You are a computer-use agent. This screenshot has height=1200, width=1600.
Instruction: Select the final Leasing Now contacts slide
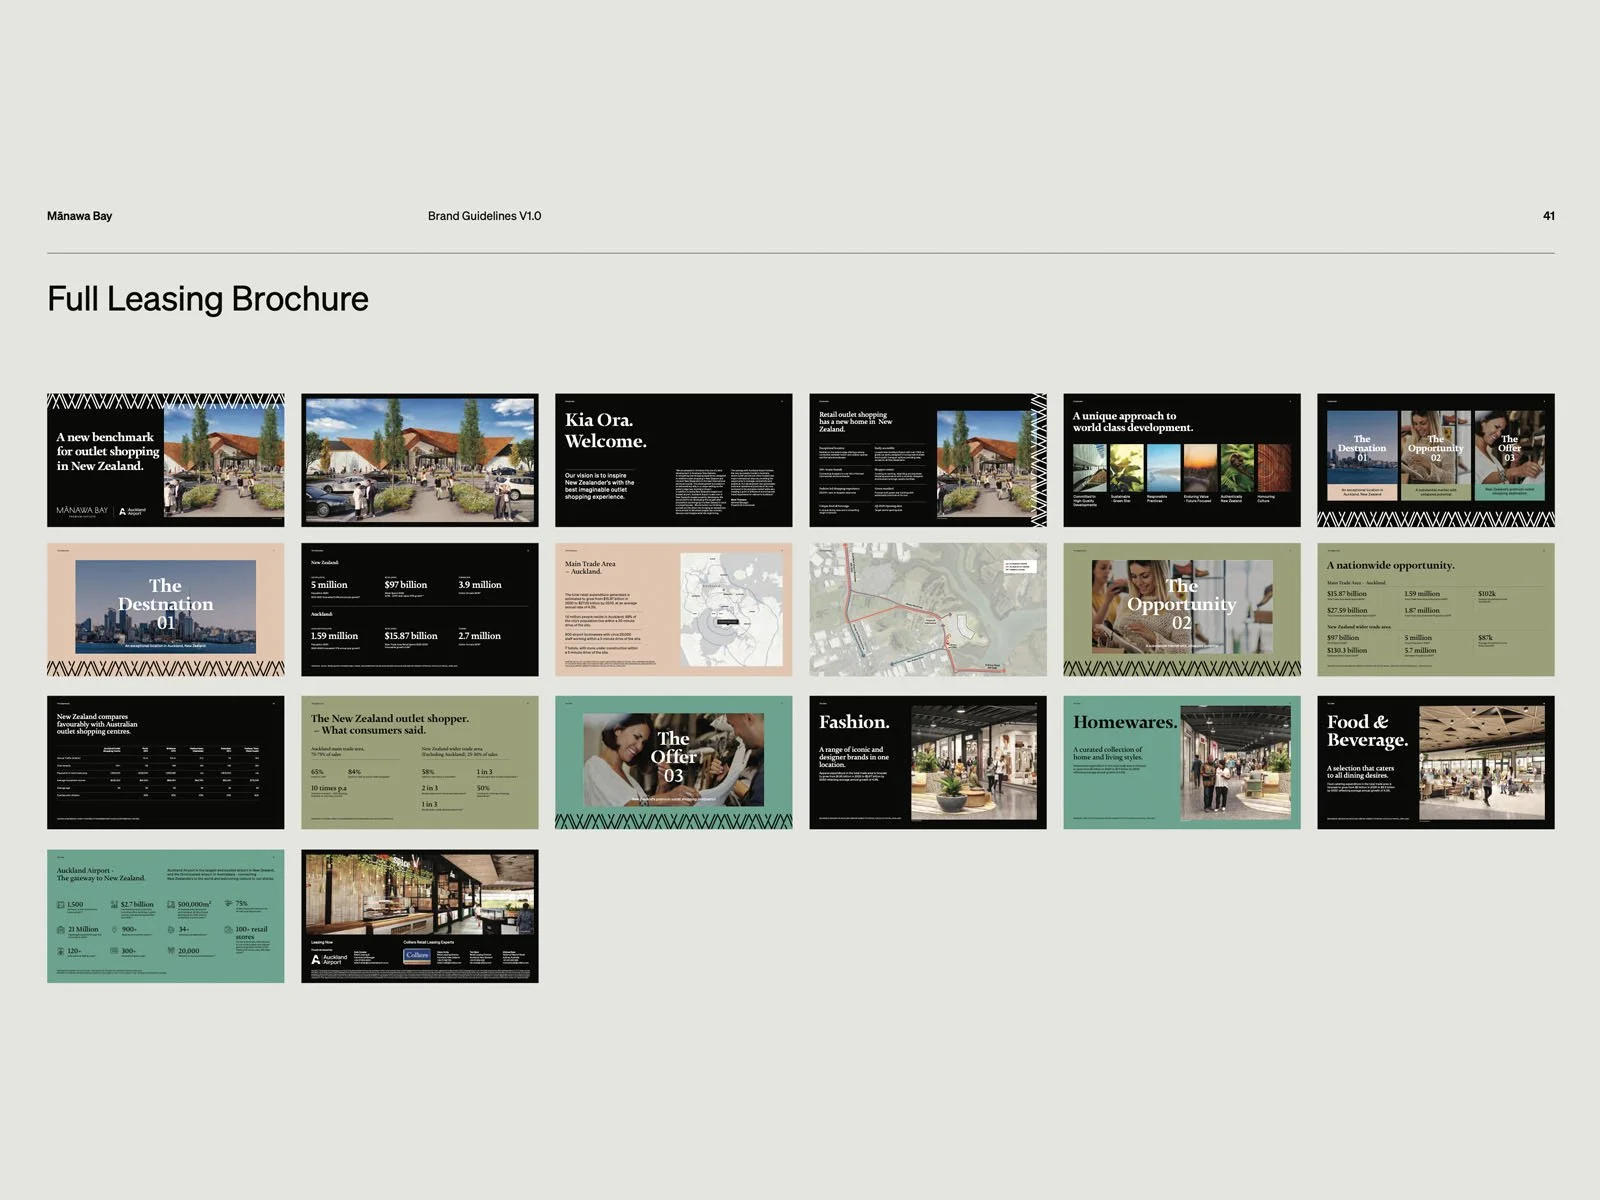coord(420,916)
